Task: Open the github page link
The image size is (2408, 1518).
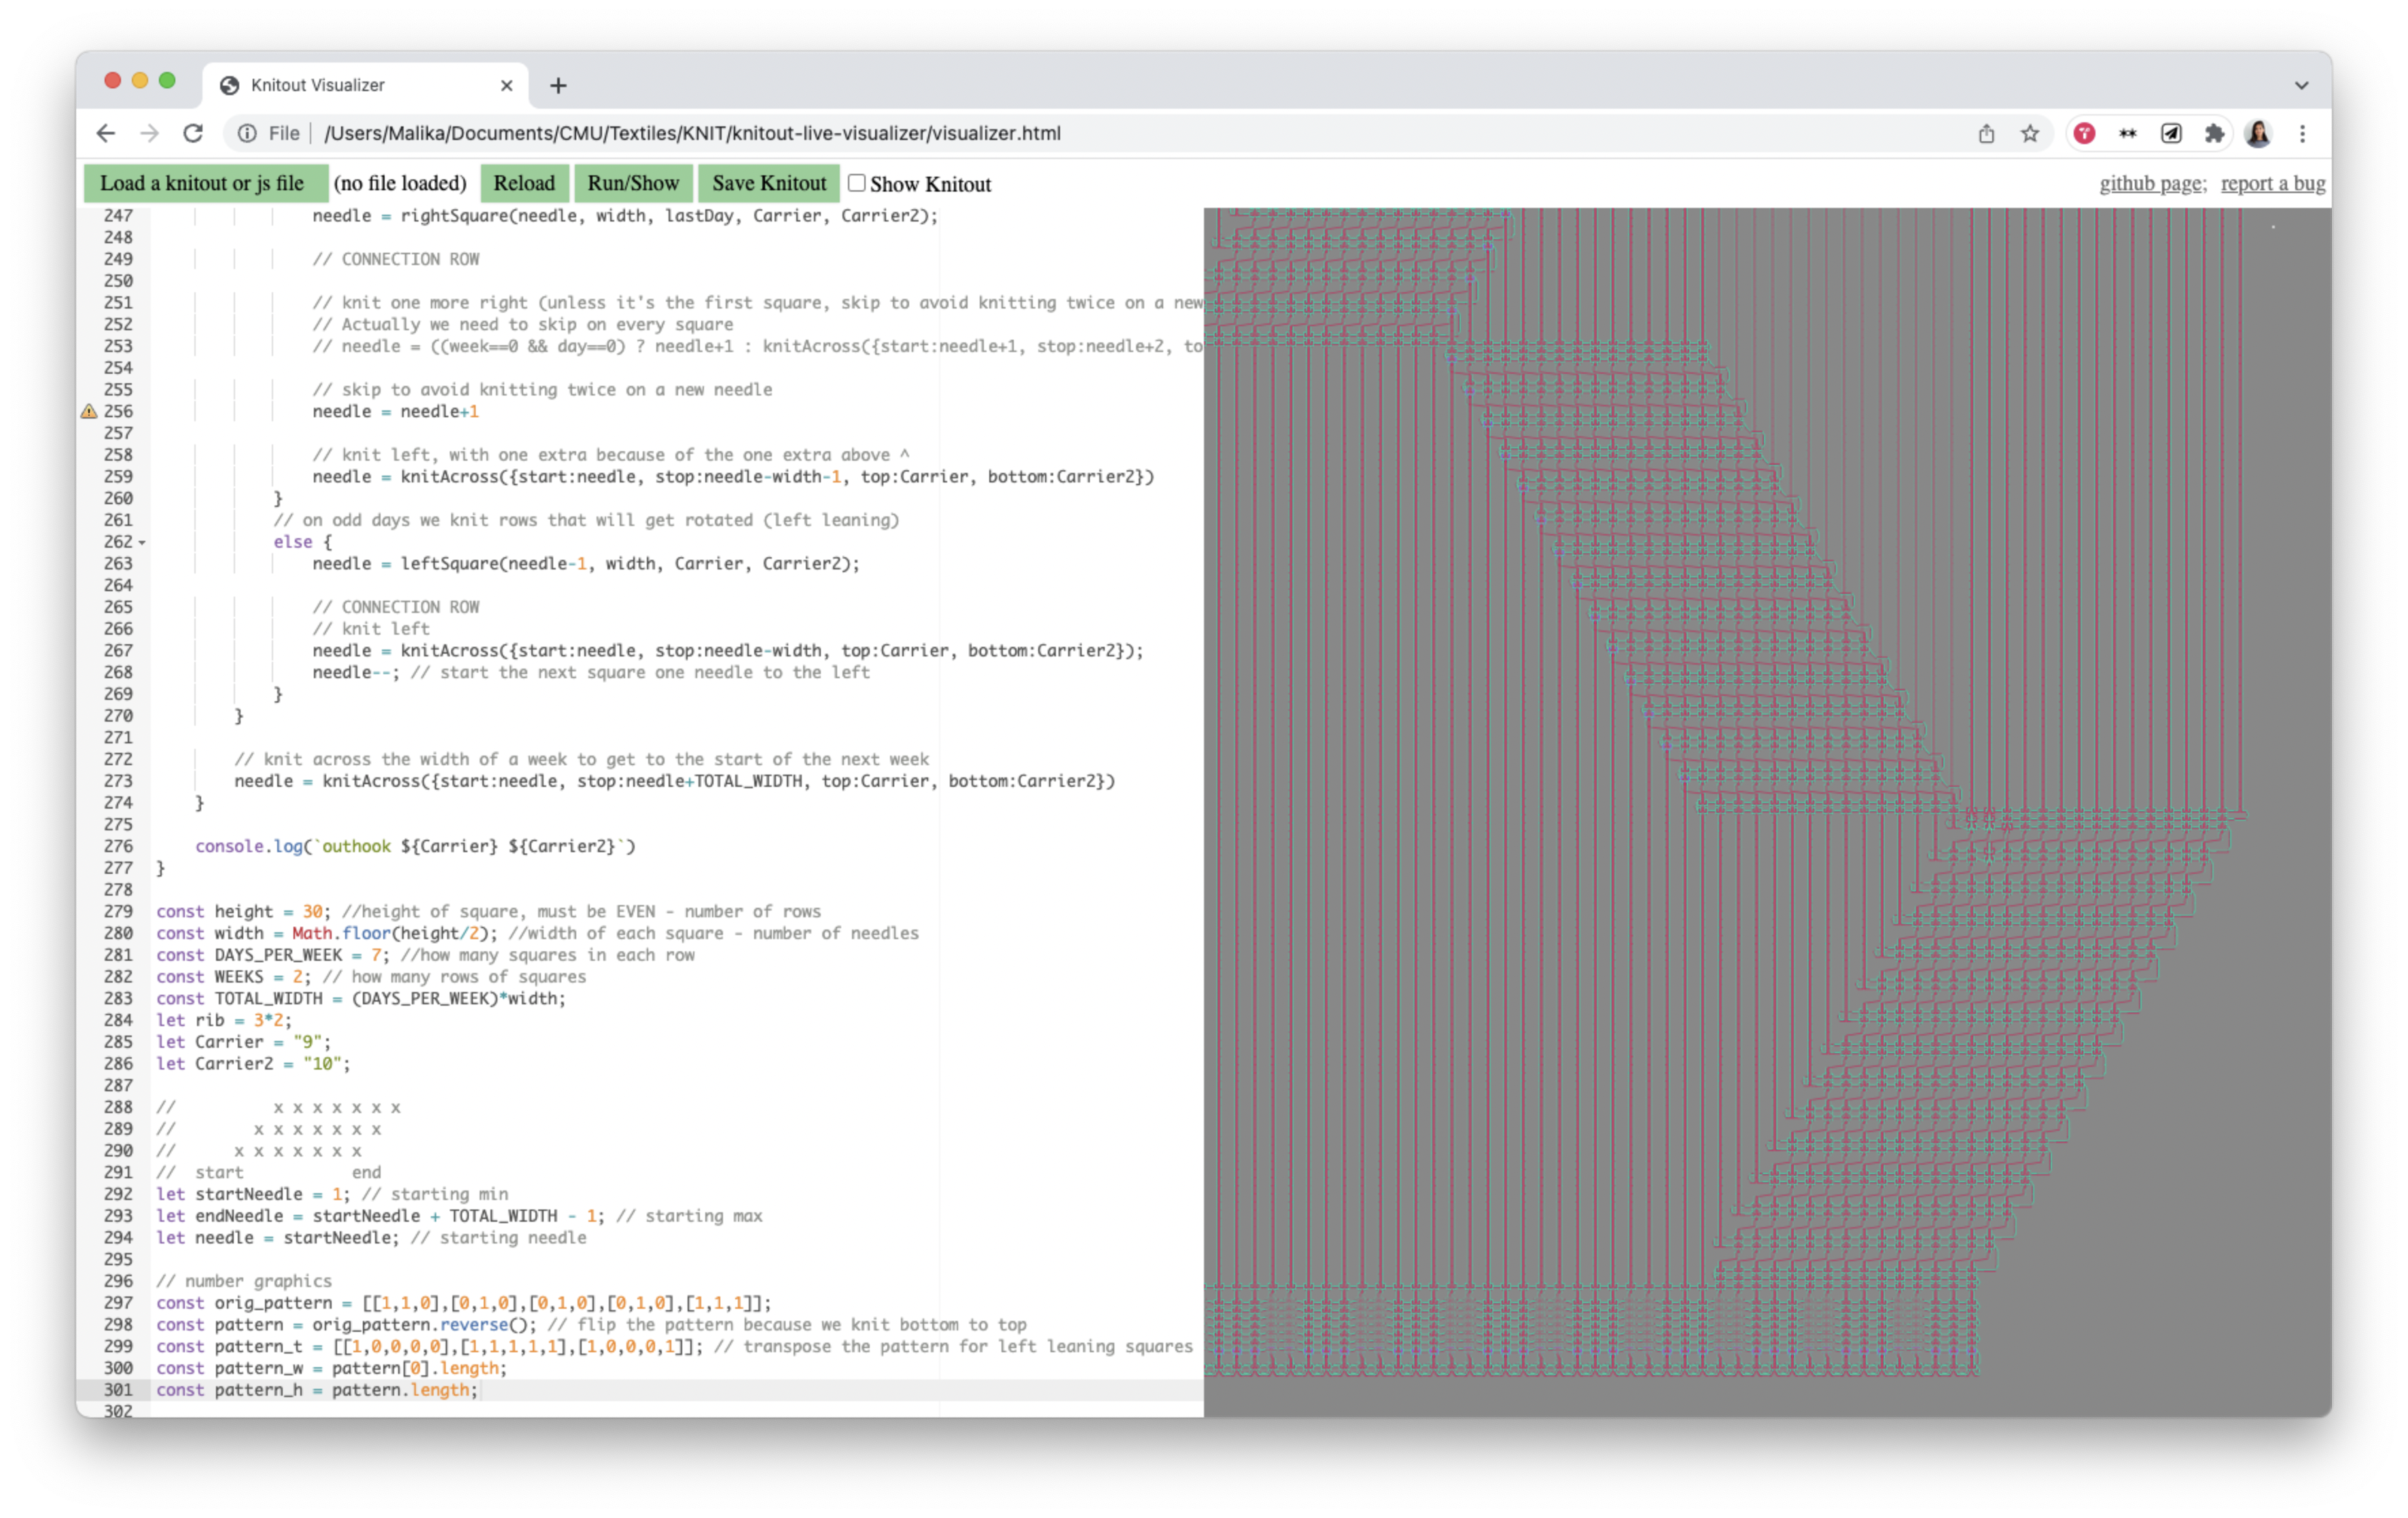Action: (2150, 183)
